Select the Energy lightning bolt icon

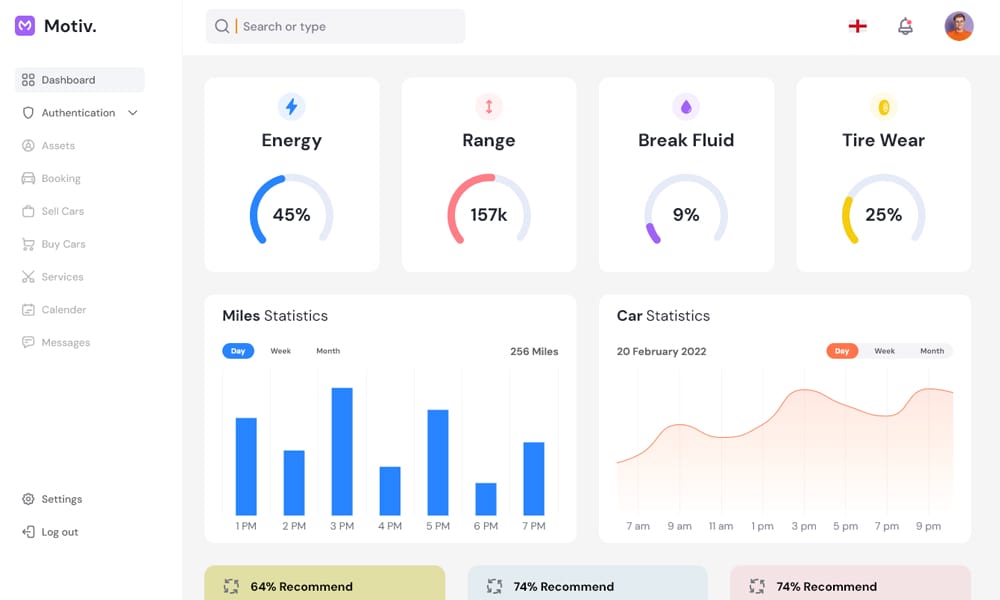[x=291, y=107]
